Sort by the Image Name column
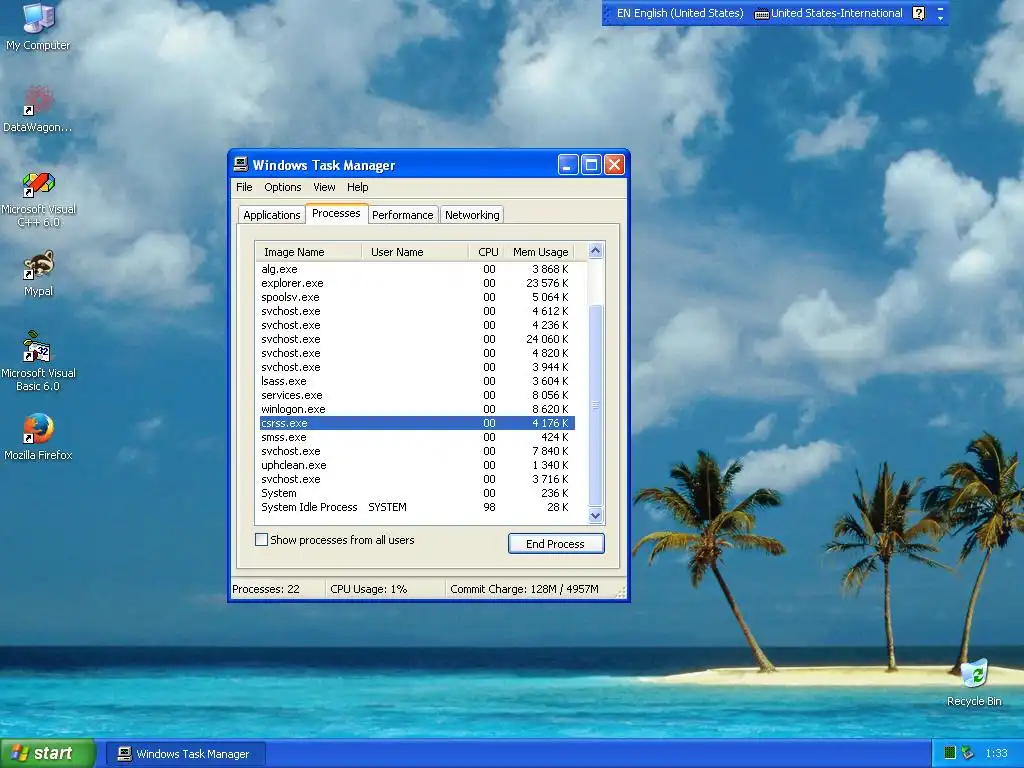Viewport: 1024px width, 768px height. coord(308,252)
